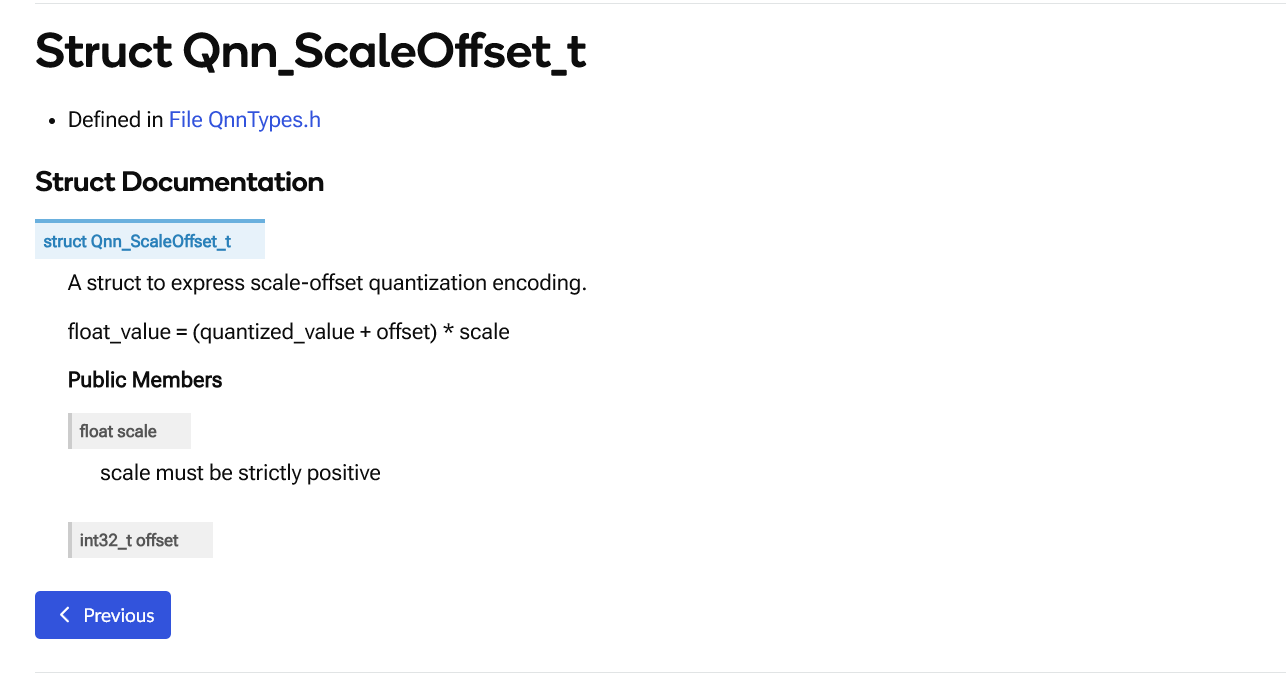
Task: Open the File QnnTypes.h link
Action: tap(245, 120)
